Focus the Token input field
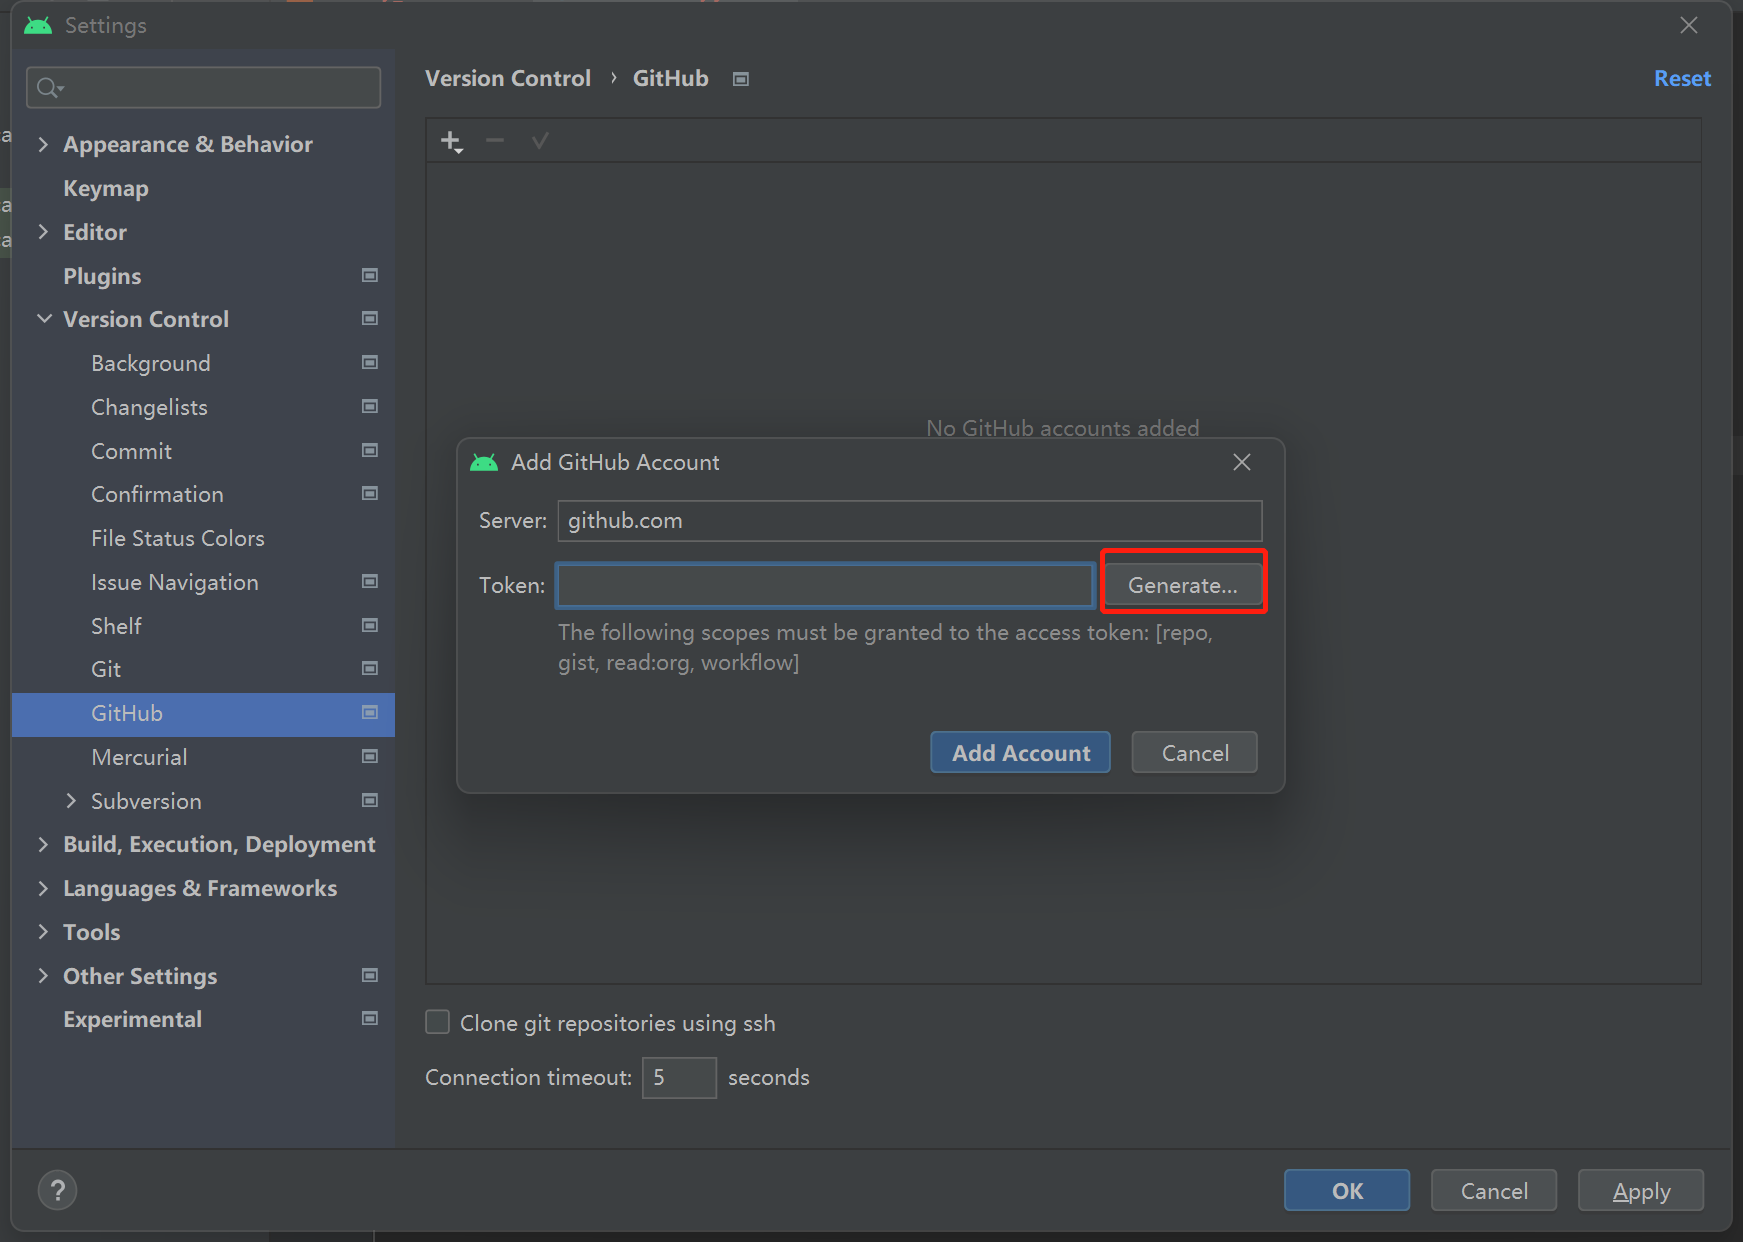 [x=825, y=585]
